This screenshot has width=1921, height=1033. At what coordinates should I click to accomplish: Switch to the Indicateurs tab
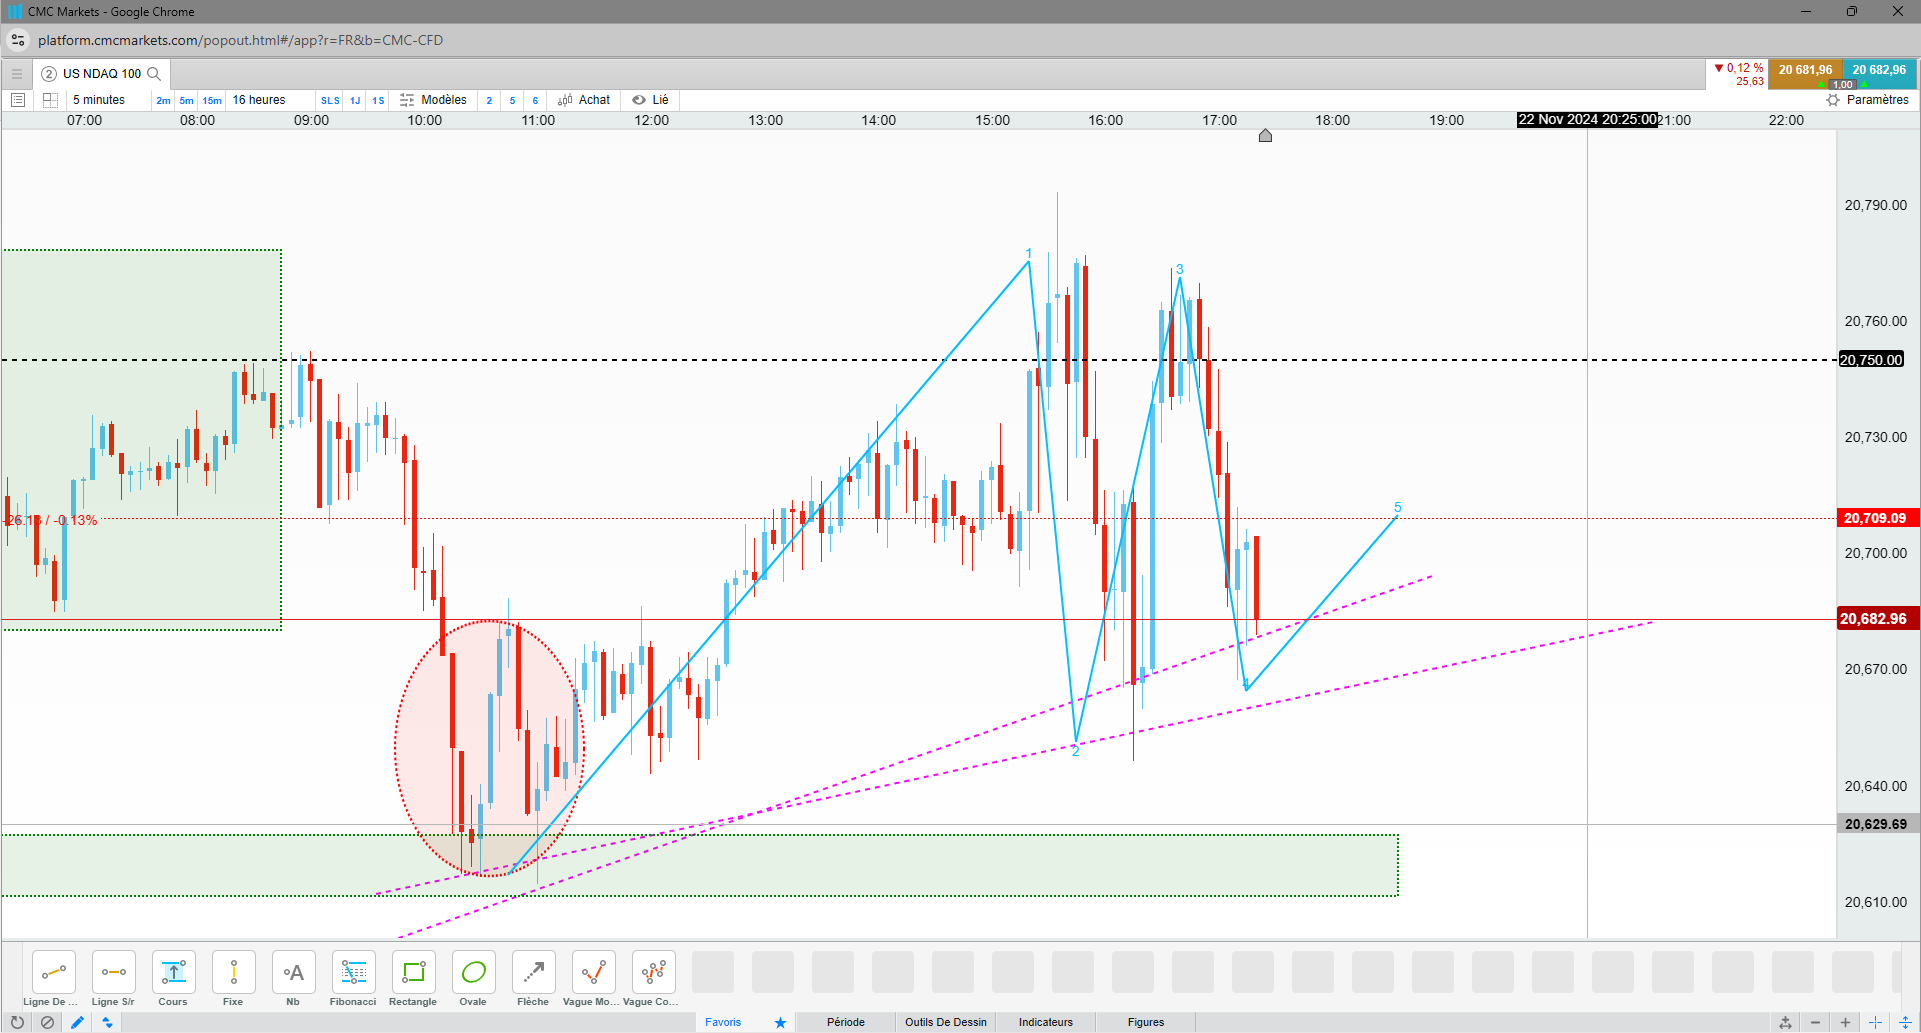click(1046, 1022)
